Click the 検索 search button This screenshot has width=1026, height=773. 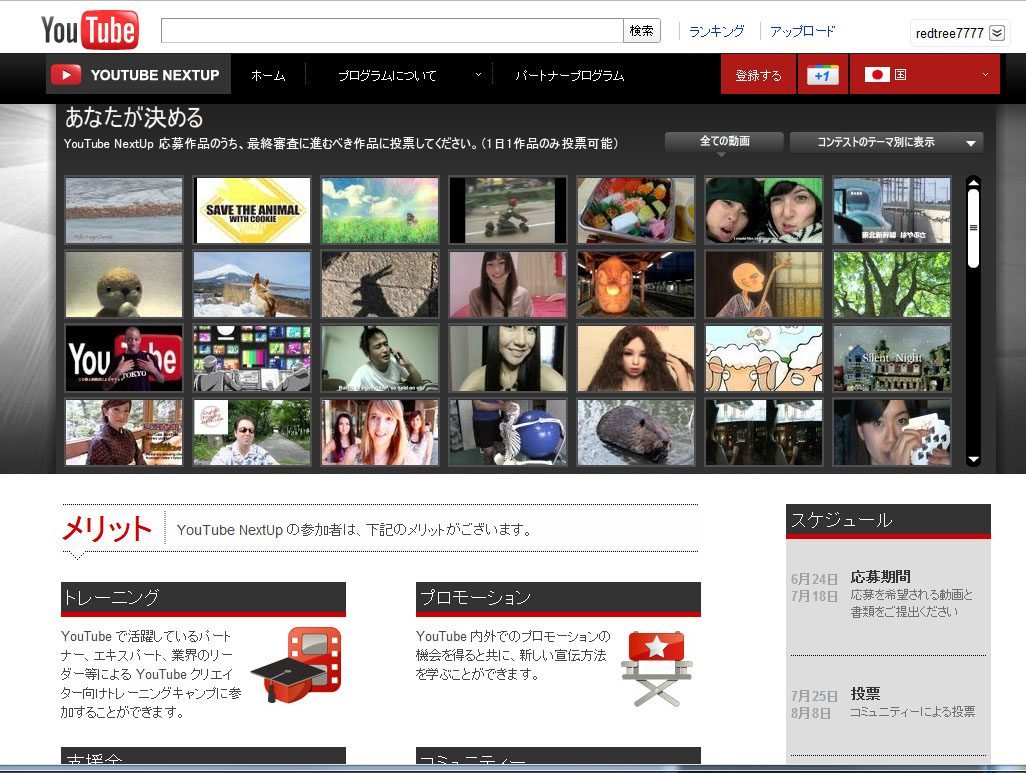[x=641, y=31]
